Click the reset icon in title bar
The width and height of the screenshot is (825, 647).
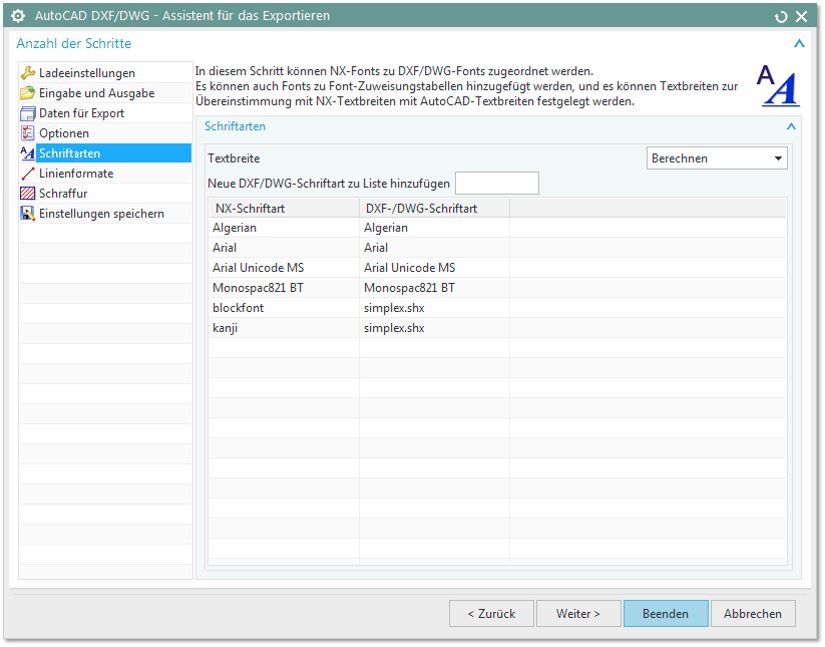781,16
